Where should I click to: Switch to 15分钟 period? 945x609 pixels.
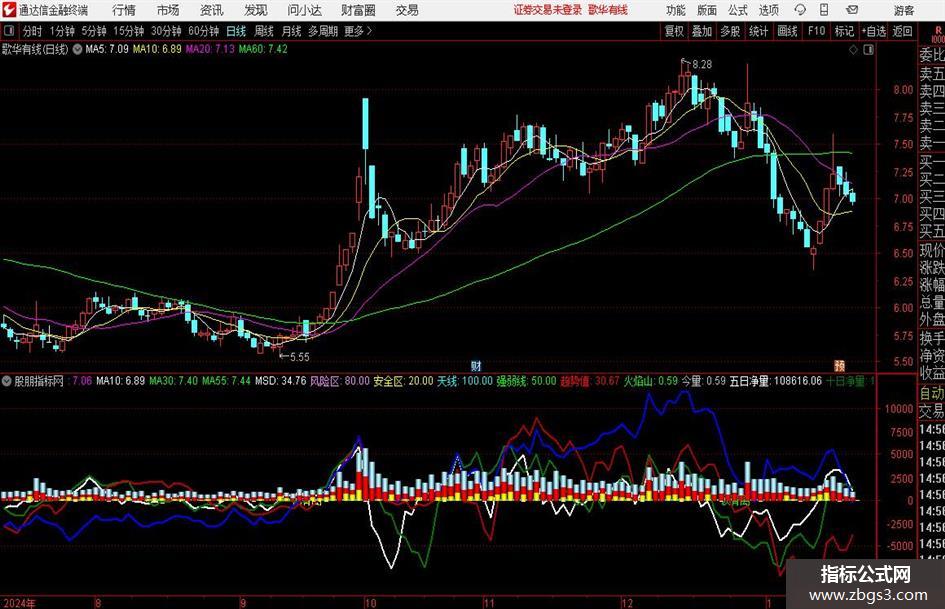click(129, 31)
